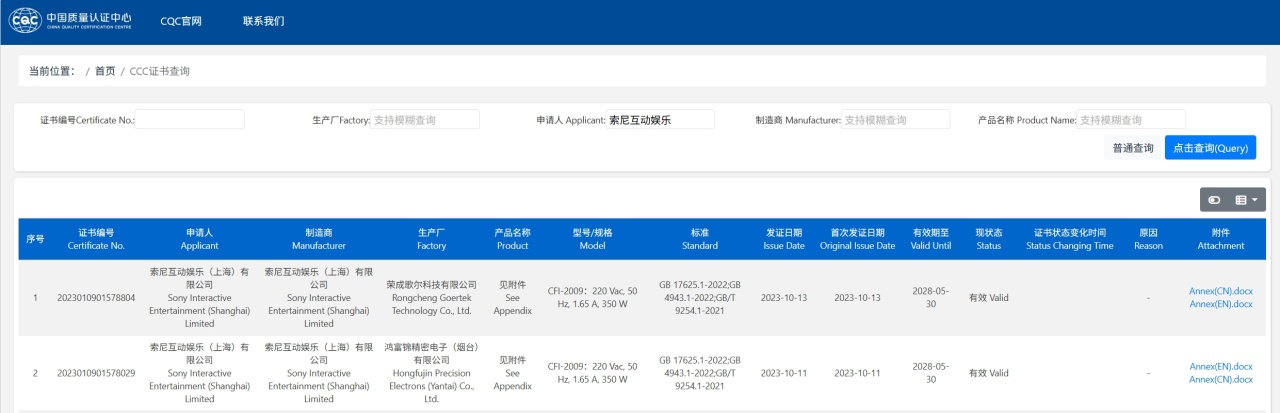Click the 当前位置 breadcrumb label

click(52, 72)
